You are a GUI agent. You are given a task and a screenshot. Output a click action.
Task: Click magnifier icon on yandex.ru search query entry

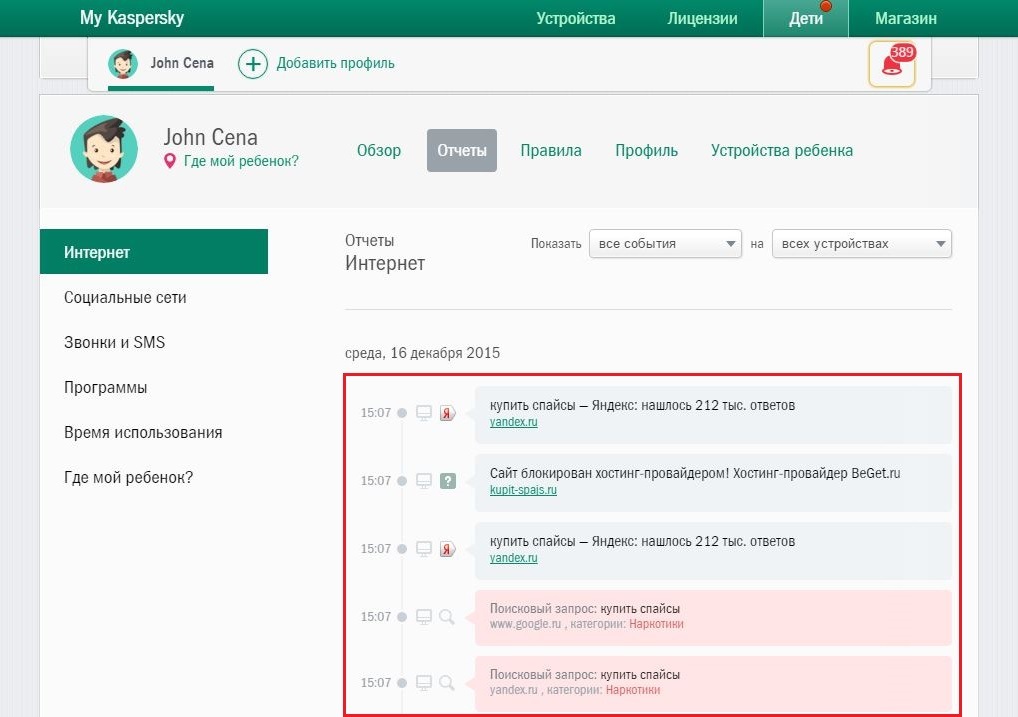click(x=447, y=683)
